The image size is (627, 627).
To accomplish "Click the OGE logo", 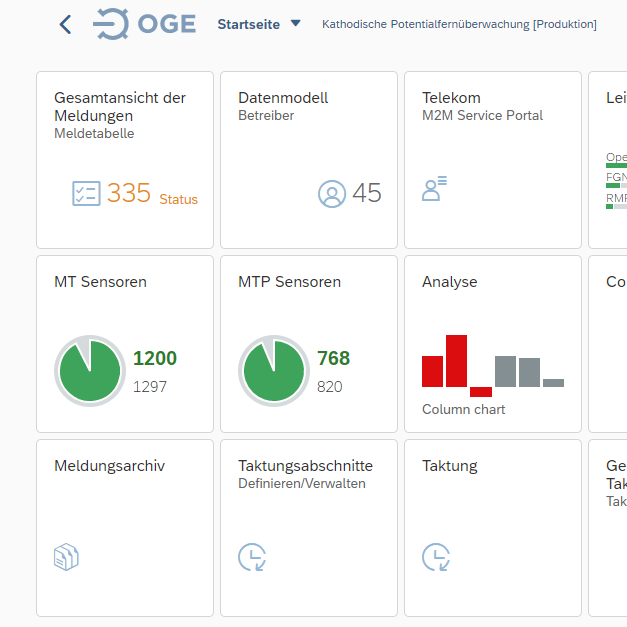I will click(144, 24).
